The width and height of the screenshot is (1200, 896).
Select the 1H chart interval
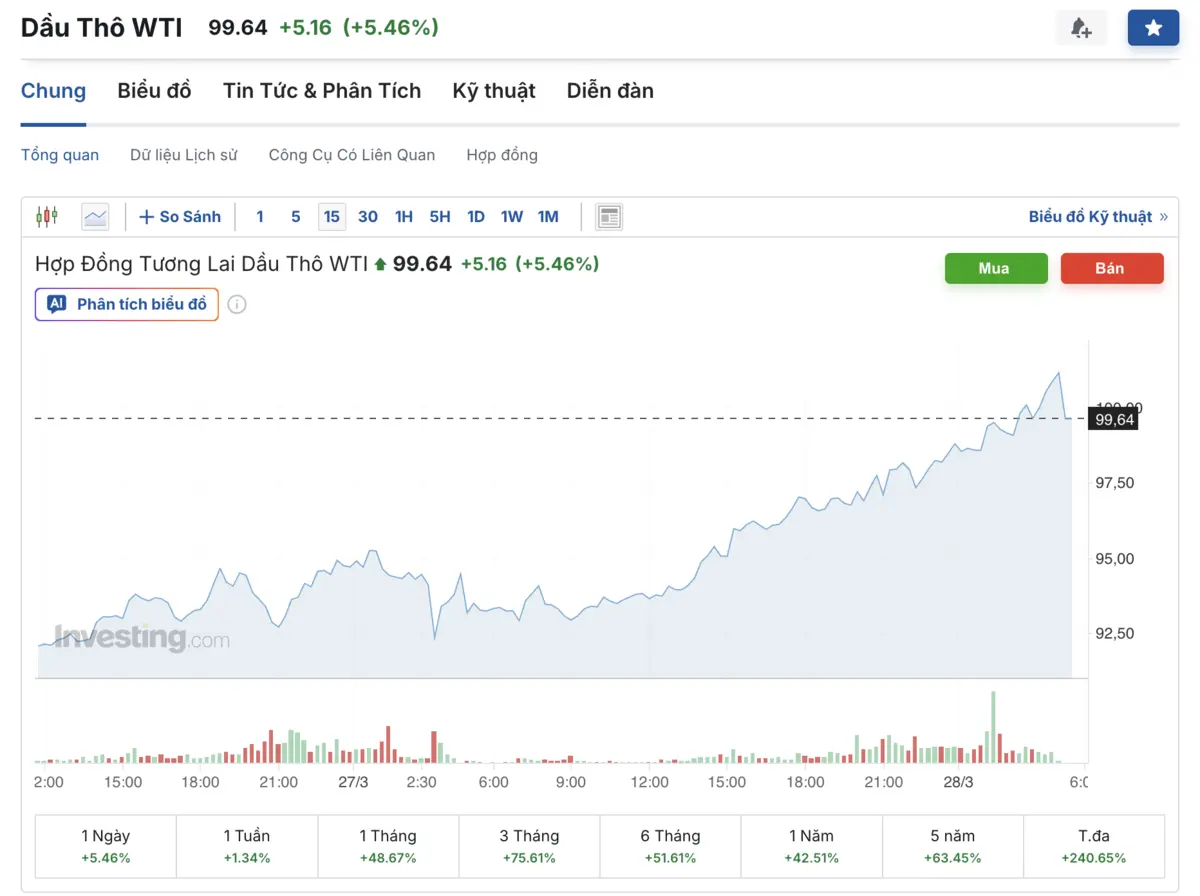tap(404, 216)
